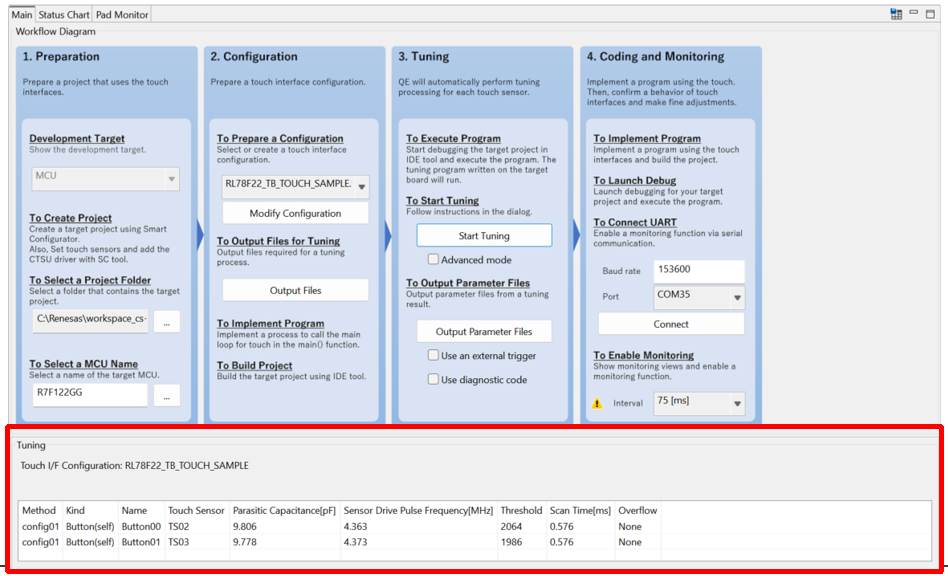This screenshot has height=576, width=948.
Task: Enable the Advanced mode checkbox
Action: pyautogui.click(x=432, y=260)
